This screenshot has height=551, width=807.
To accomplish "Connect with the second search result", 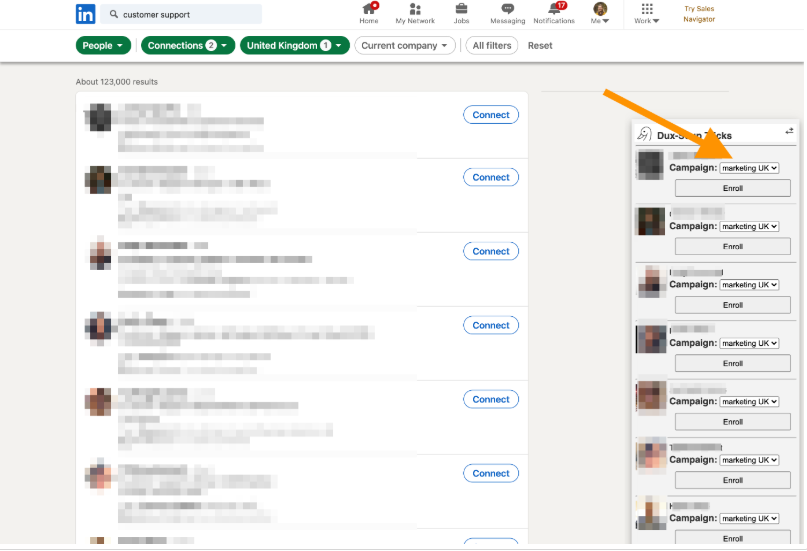I will (491, 177).
